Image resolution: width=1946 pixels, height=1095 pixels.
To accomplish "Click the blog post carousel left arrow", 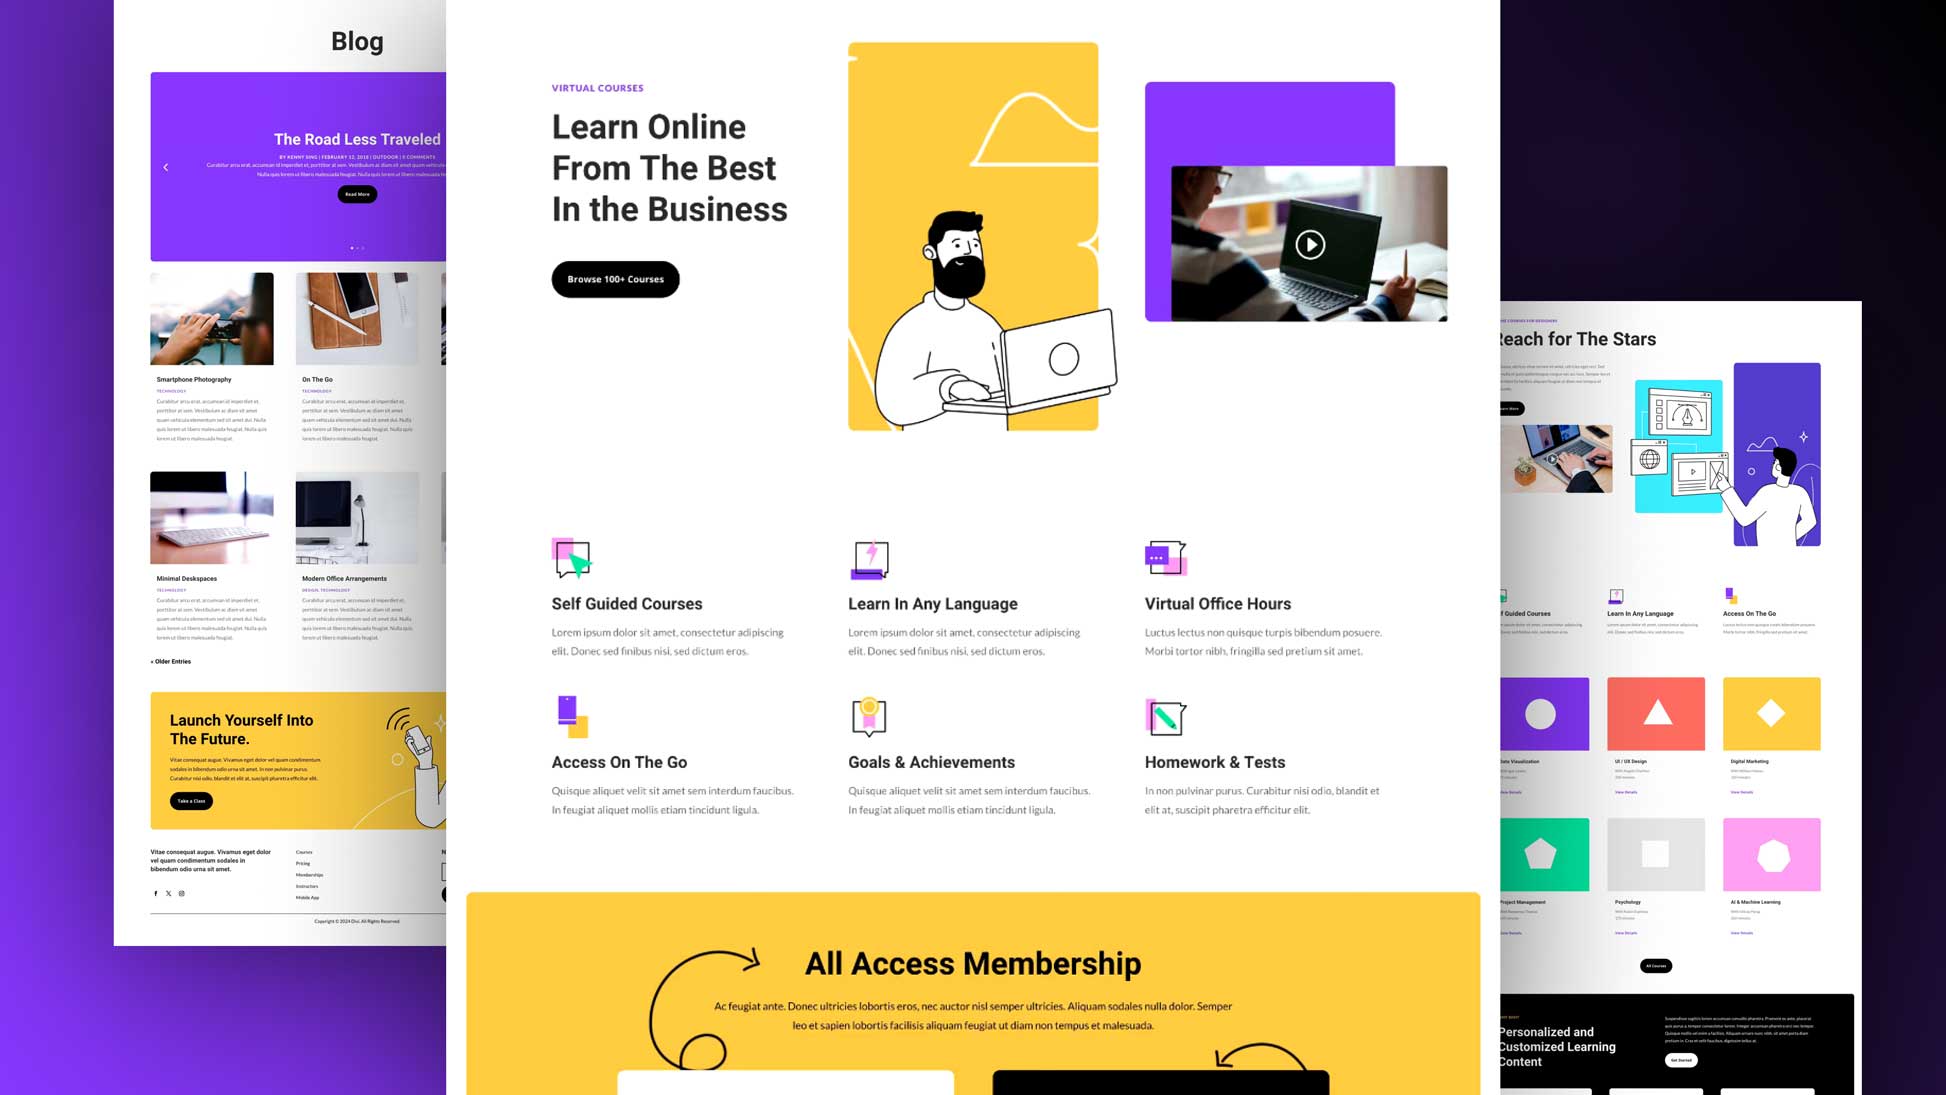I will pyautogui.click(x=164, y=167).
